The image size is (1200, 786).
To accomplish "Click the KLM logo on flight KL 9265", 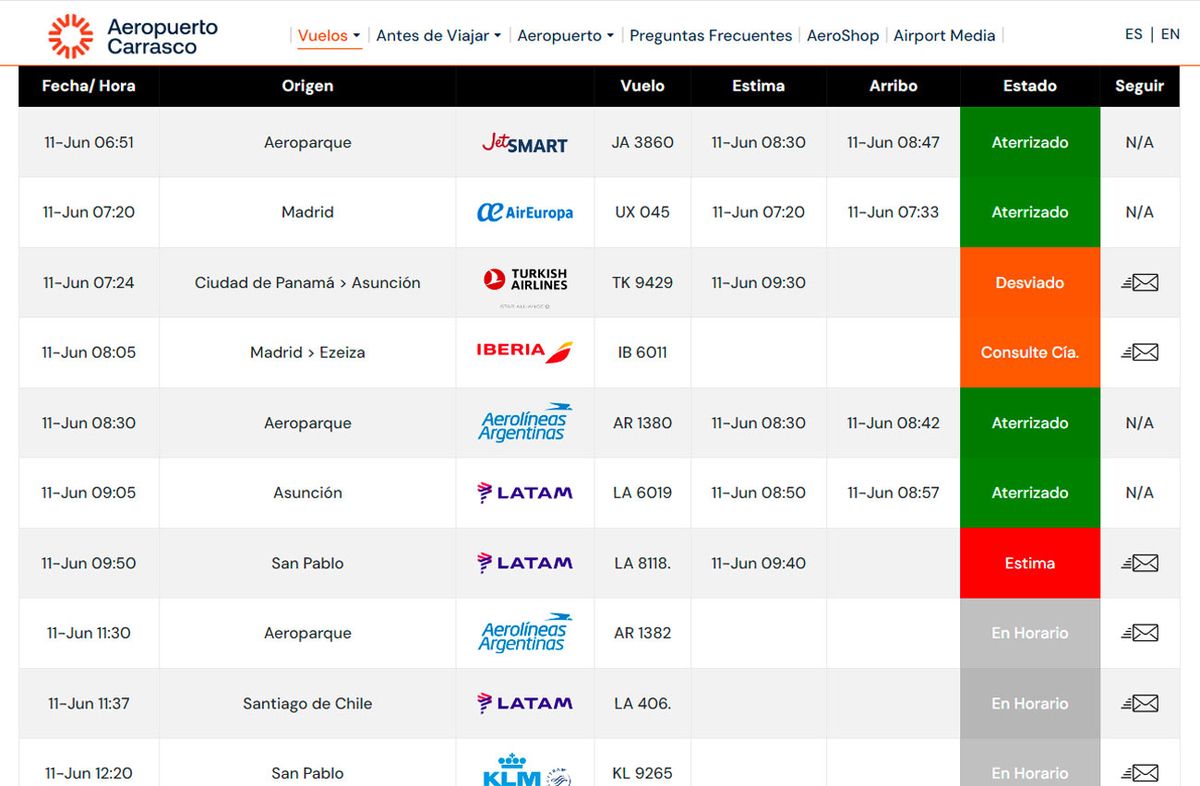I will click(524, 770).
